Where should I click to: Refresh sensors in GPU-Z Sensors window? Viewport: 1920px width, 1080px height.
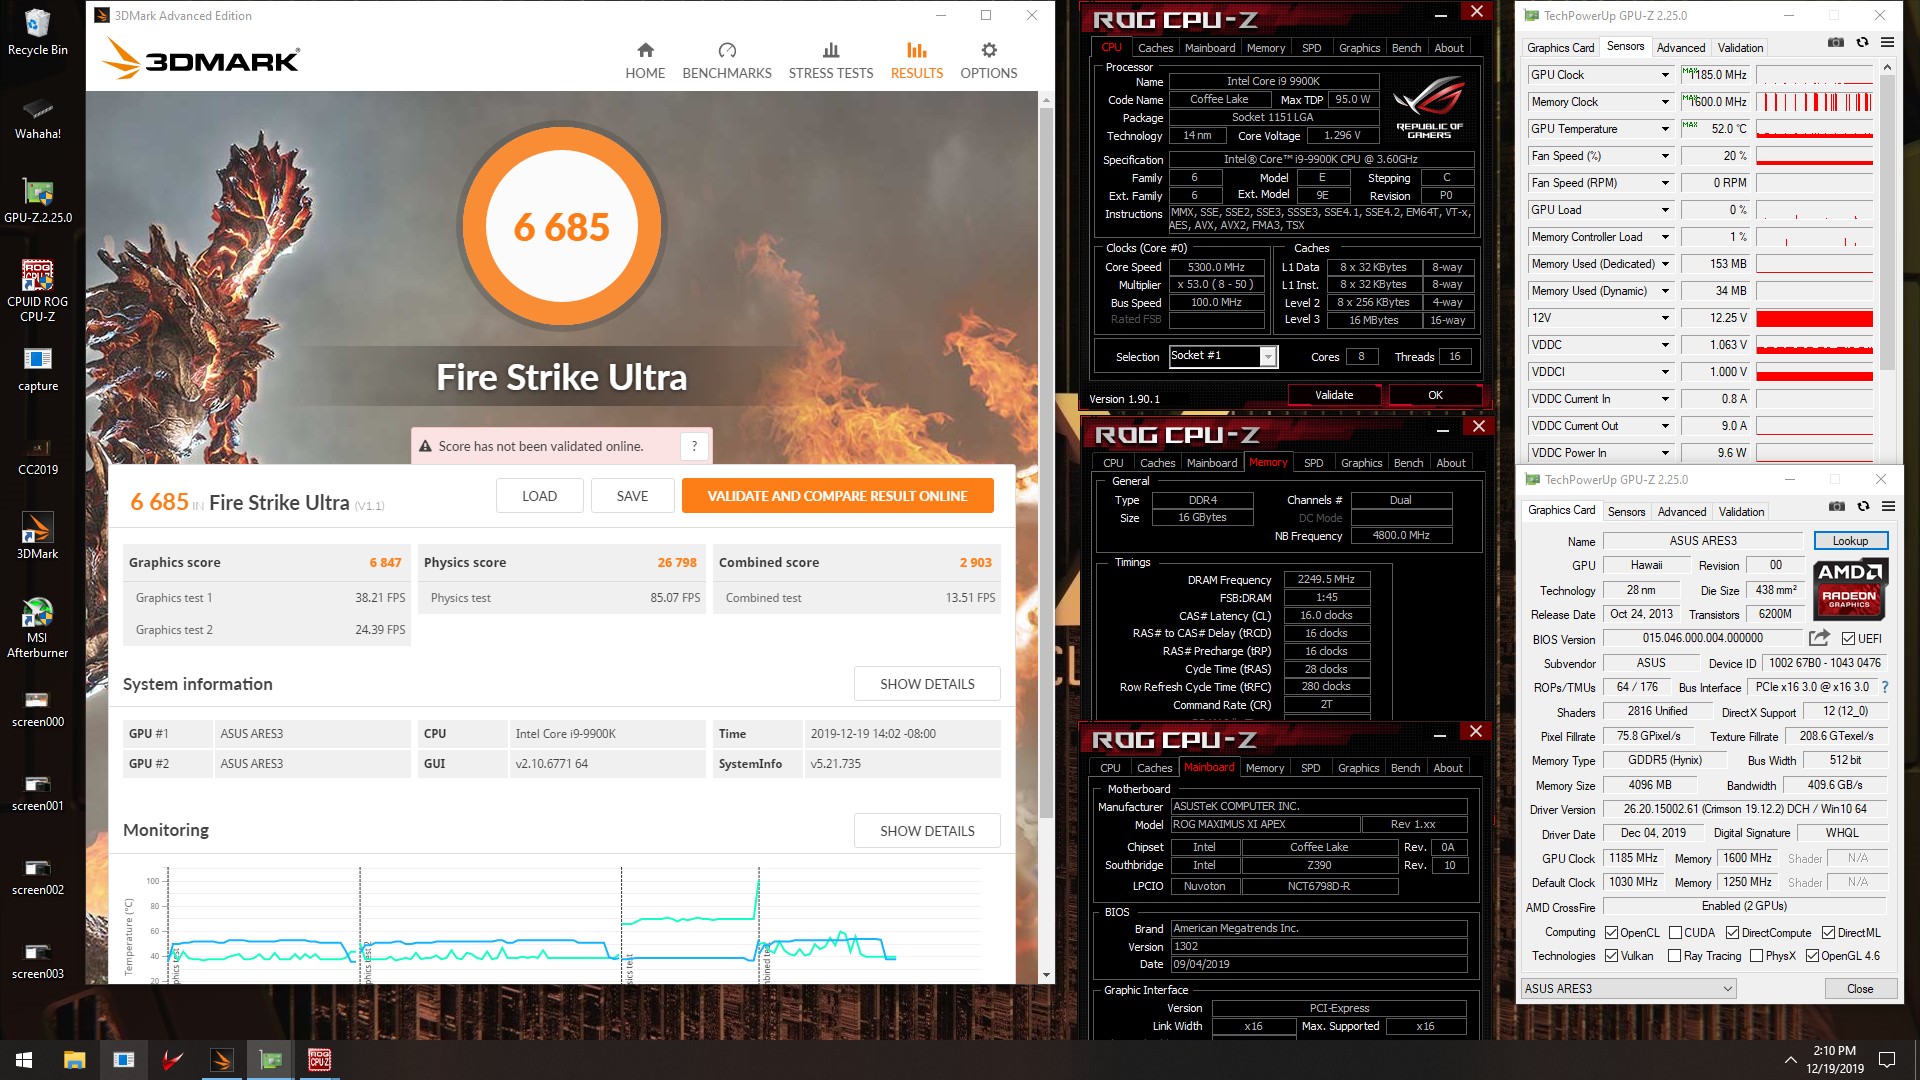point(1862,42)
